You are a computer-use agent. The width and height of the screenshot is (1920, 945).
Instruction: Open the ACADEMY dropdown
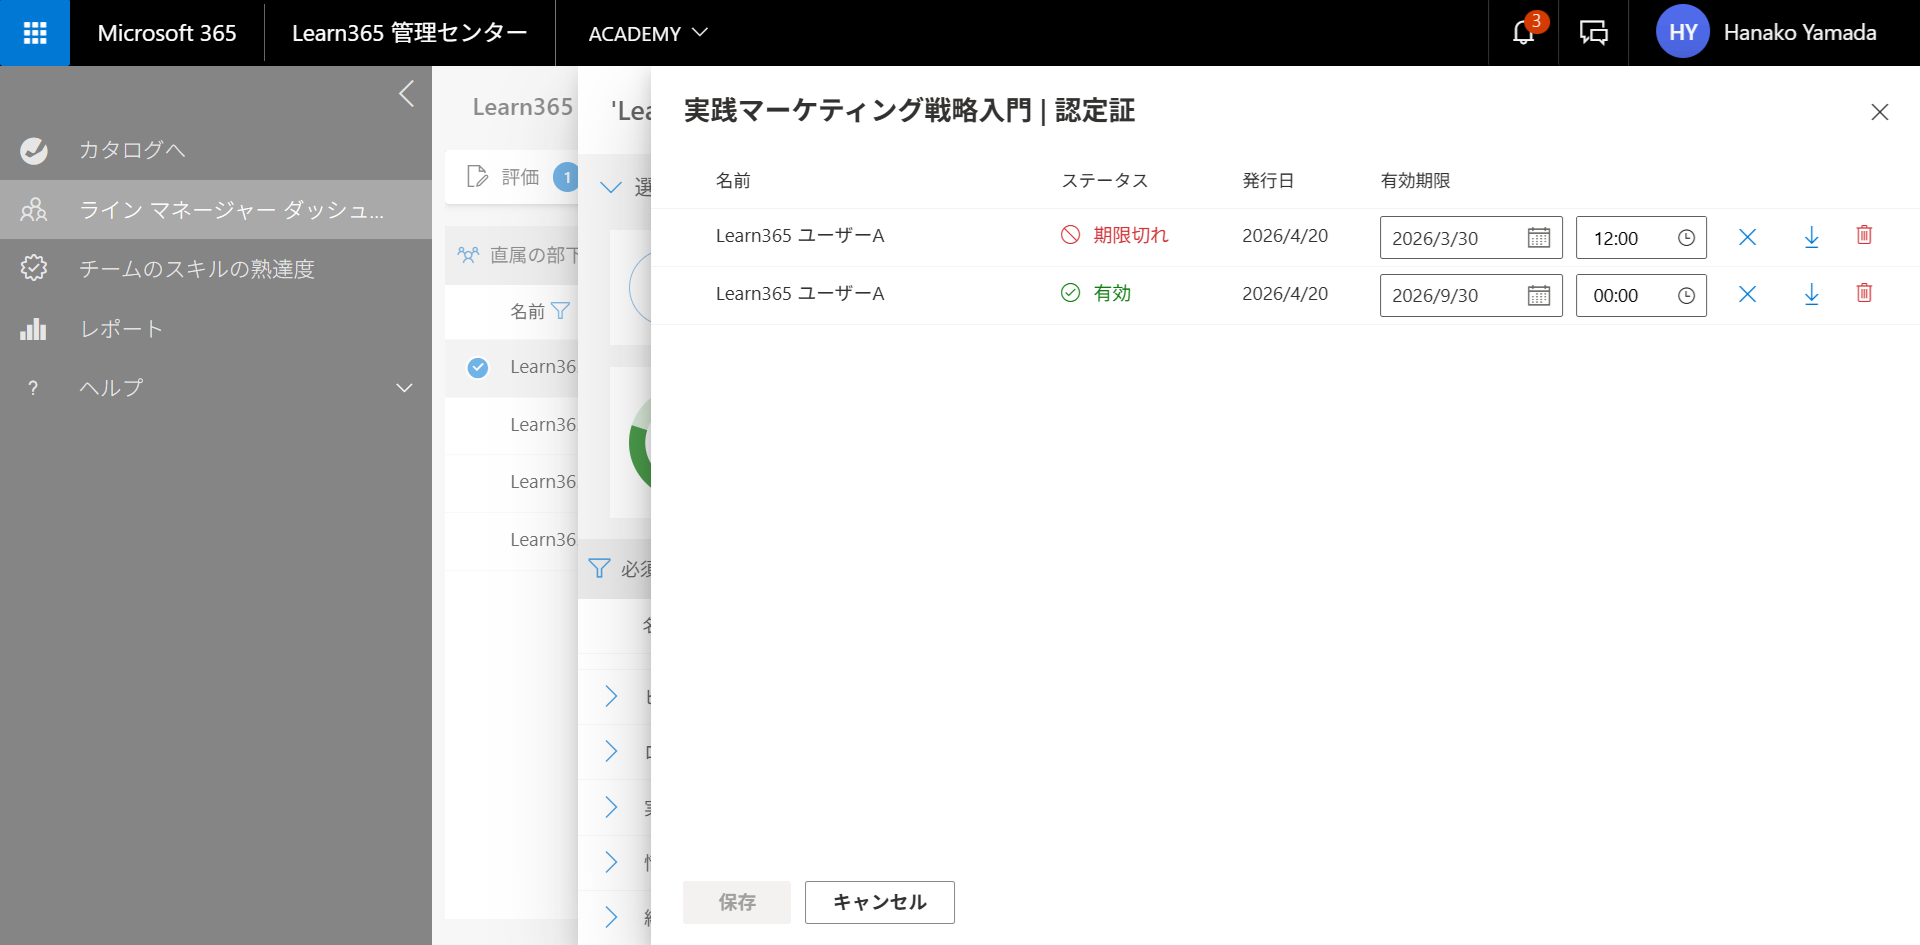648,33
